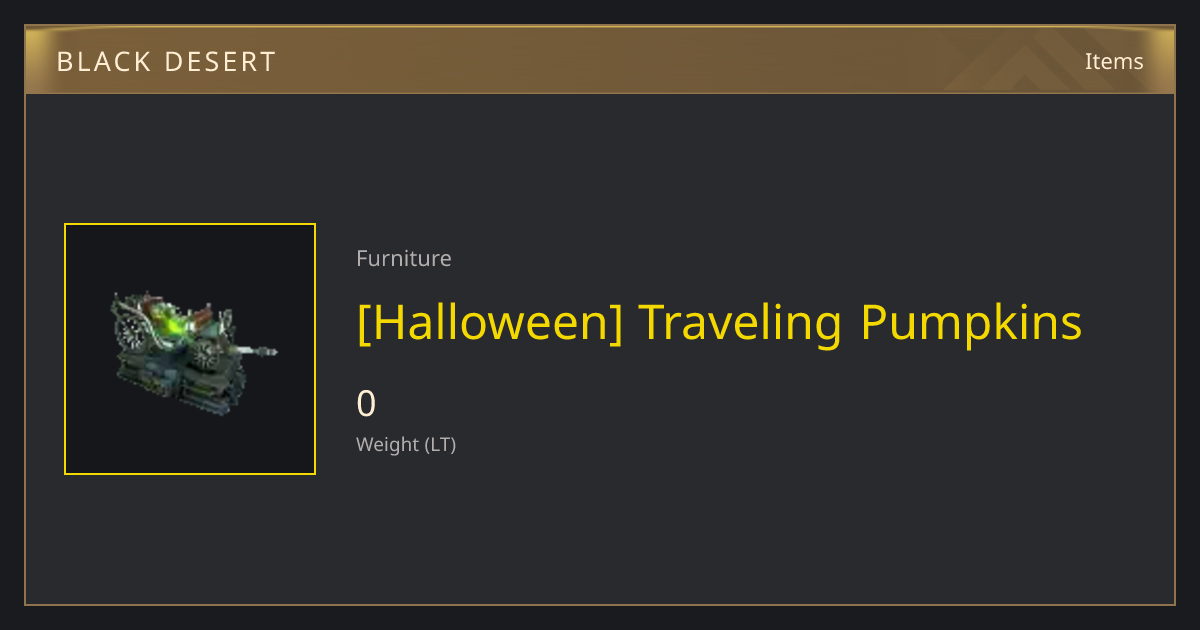Click the BLACK DESERT site title
Image resolution: width=1200 pixels, height=630 pixels.
click(x=166, y=62)
